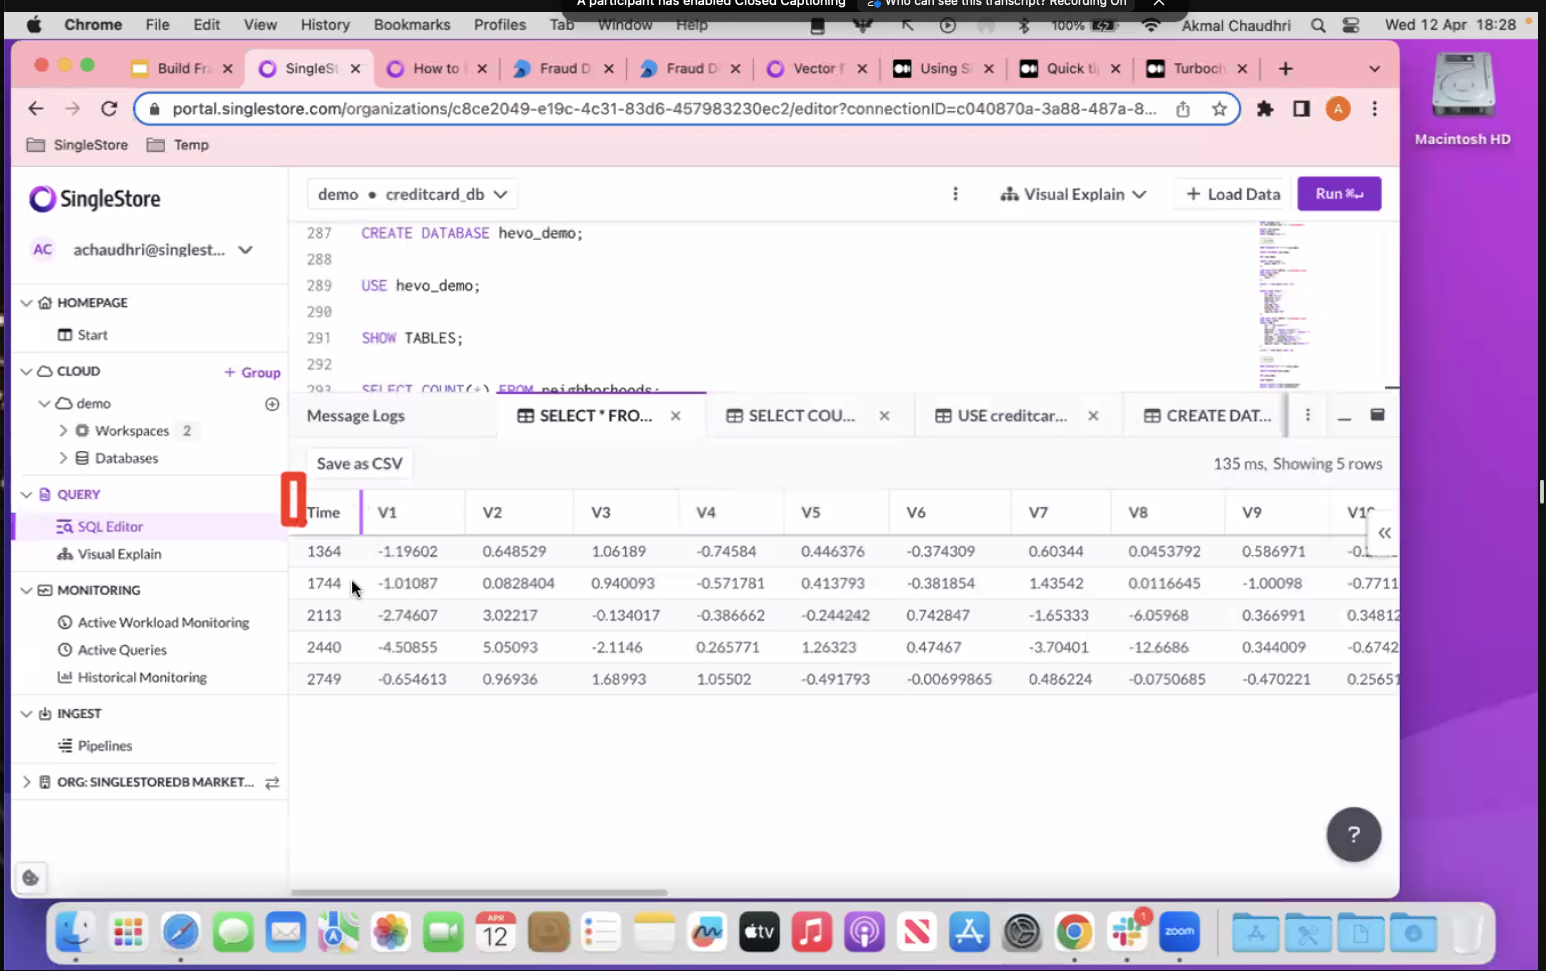Switch to the Message Logs tab
Image resolution: width=1546 pixels, height=971 pixels.
point(356,416)
